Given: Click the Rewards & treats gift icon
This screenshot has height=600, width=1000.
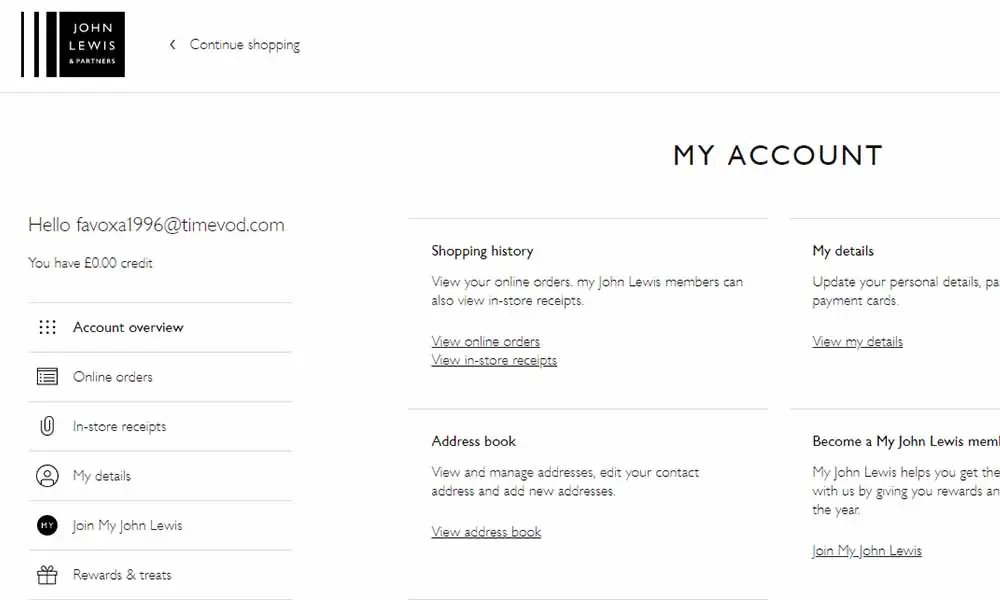Looking at the screenshot, I should 47,575.
